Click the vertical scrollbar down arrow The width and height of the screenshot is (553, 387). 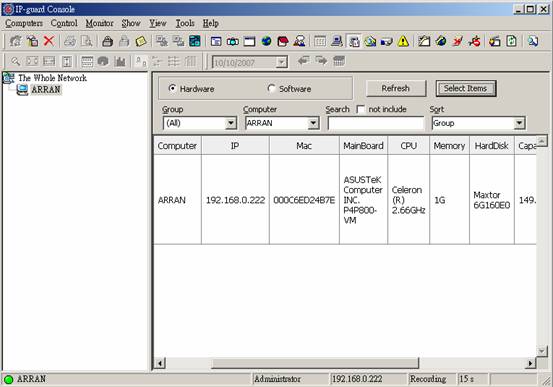point(542,351)
